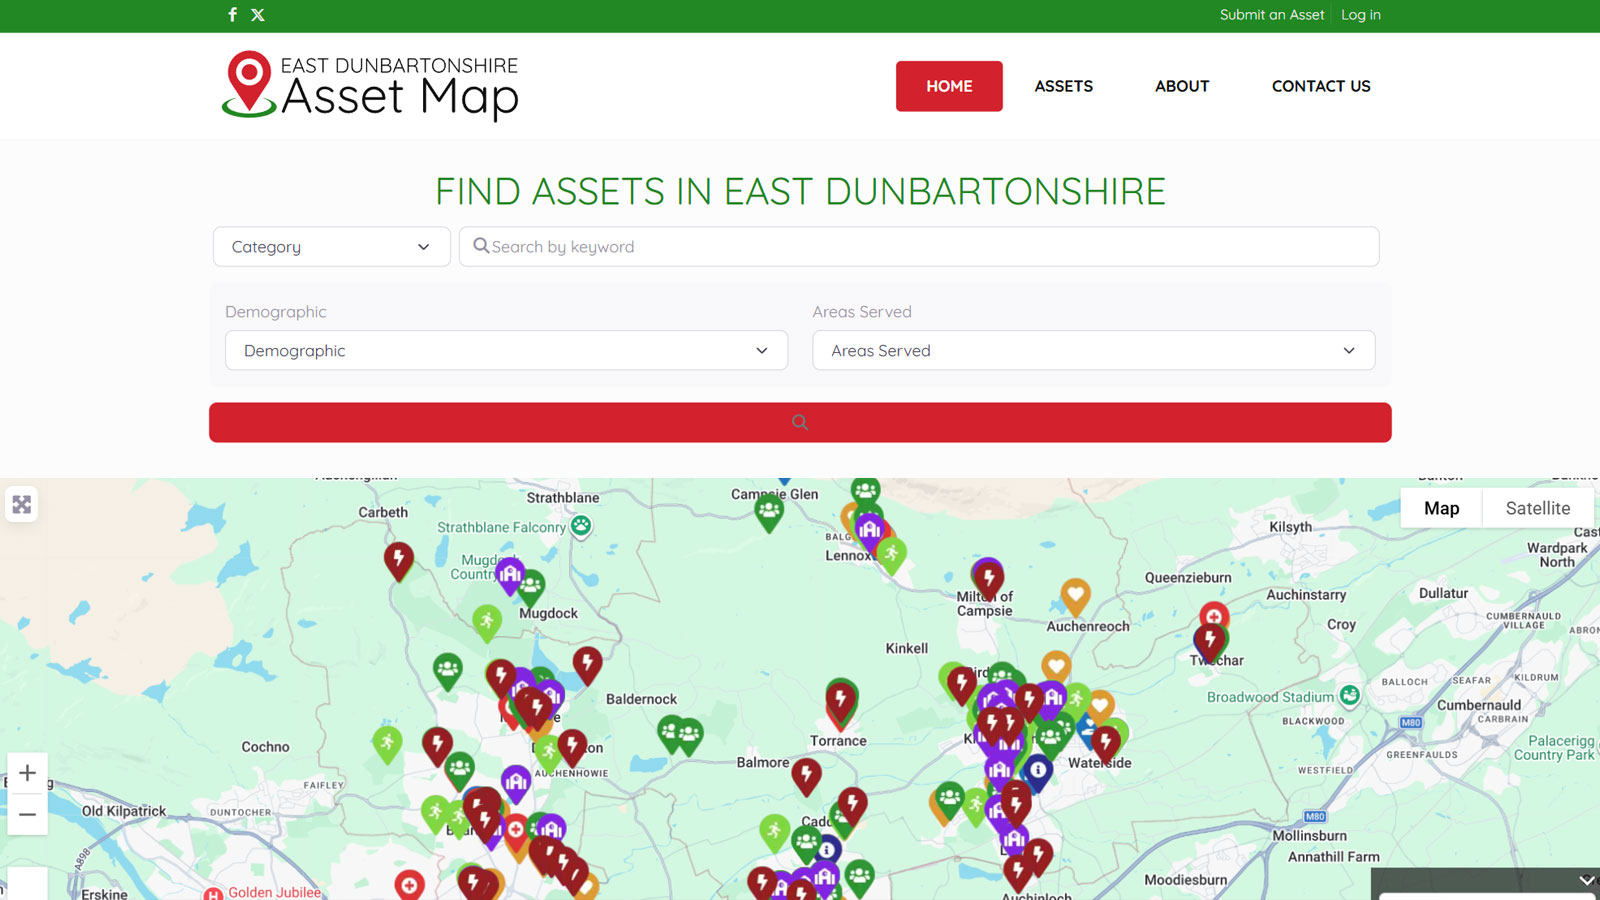Zoom out of the map
The height and width of the screenshot is (900, 1600).
pyautogui.click(x=28, y=815)
